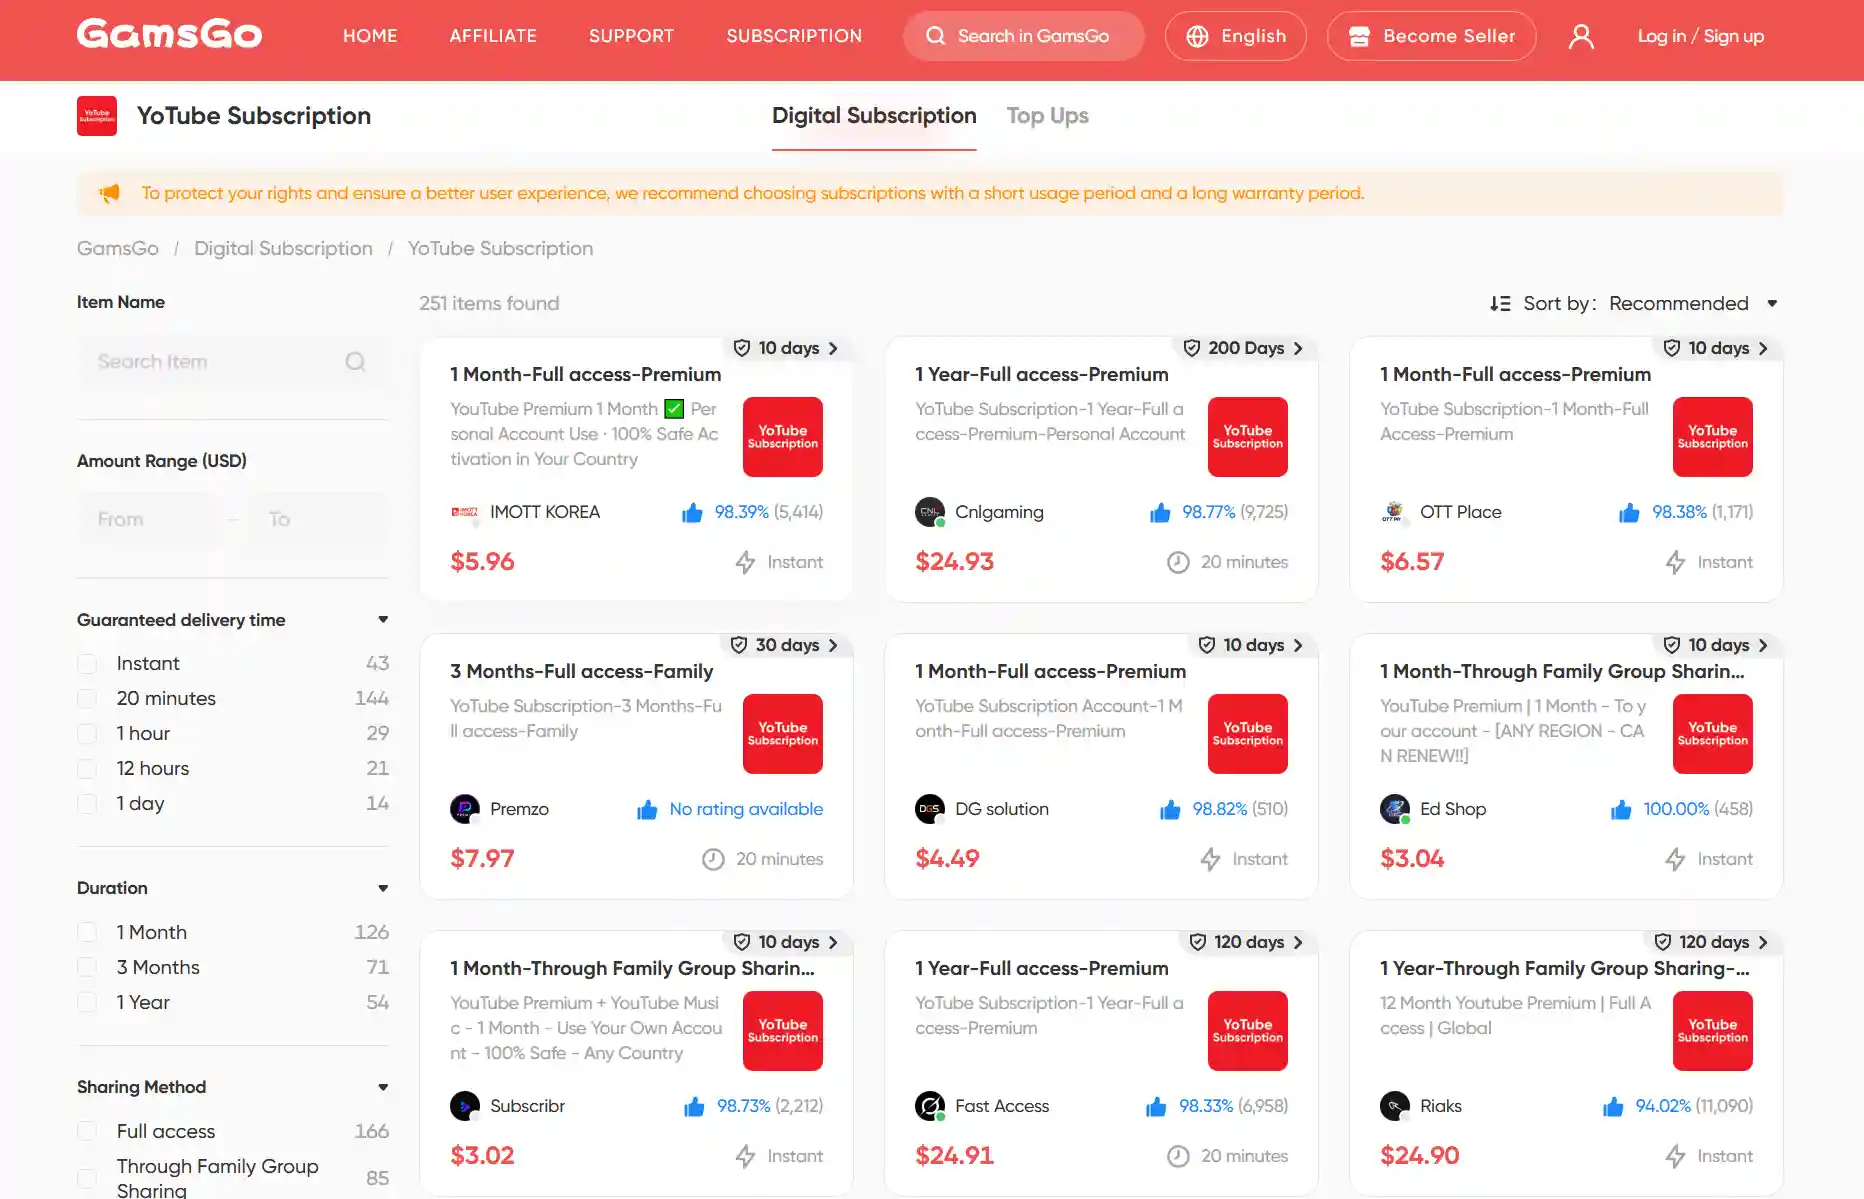The height and width of the screenshot is (1199, 1864).
Task: Check the Instant delivery filter
Action: tap(88, 664)
